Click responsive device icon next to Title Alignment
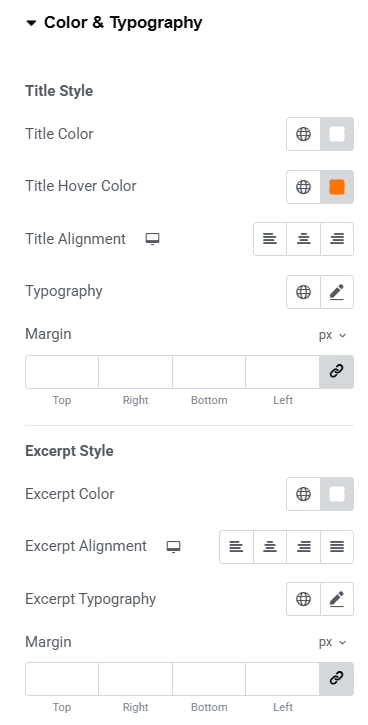 click(153, 239)
